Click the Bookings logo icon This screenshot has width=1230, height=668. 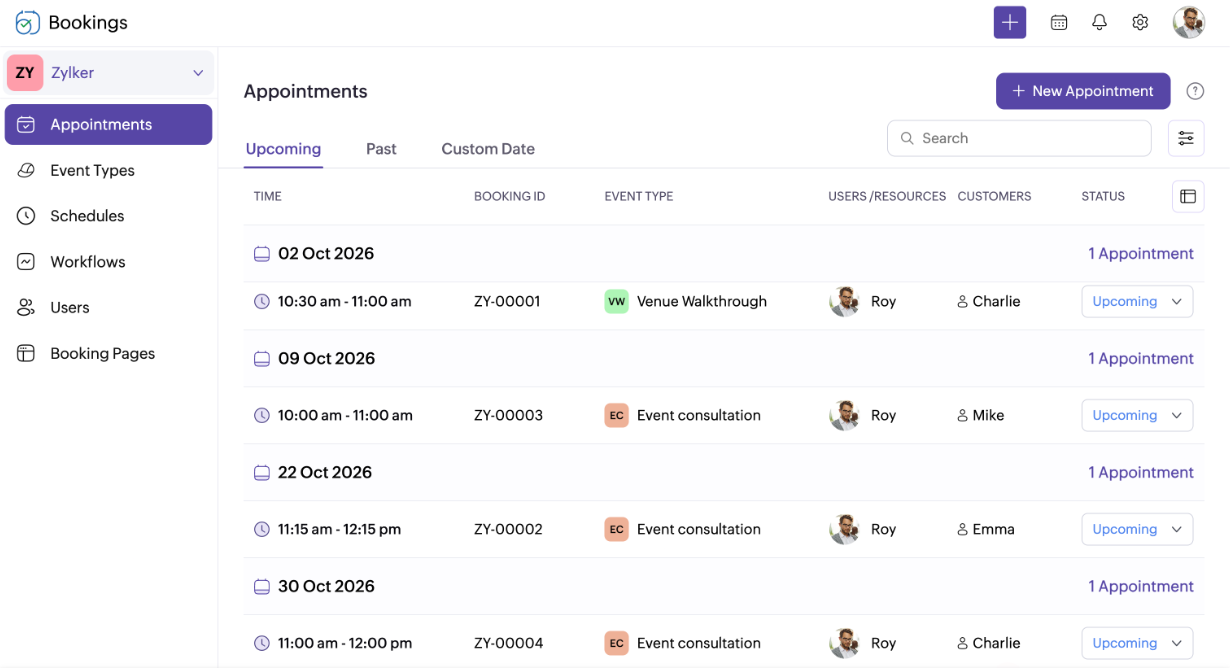pyautogui.click(x=27, y=22)
